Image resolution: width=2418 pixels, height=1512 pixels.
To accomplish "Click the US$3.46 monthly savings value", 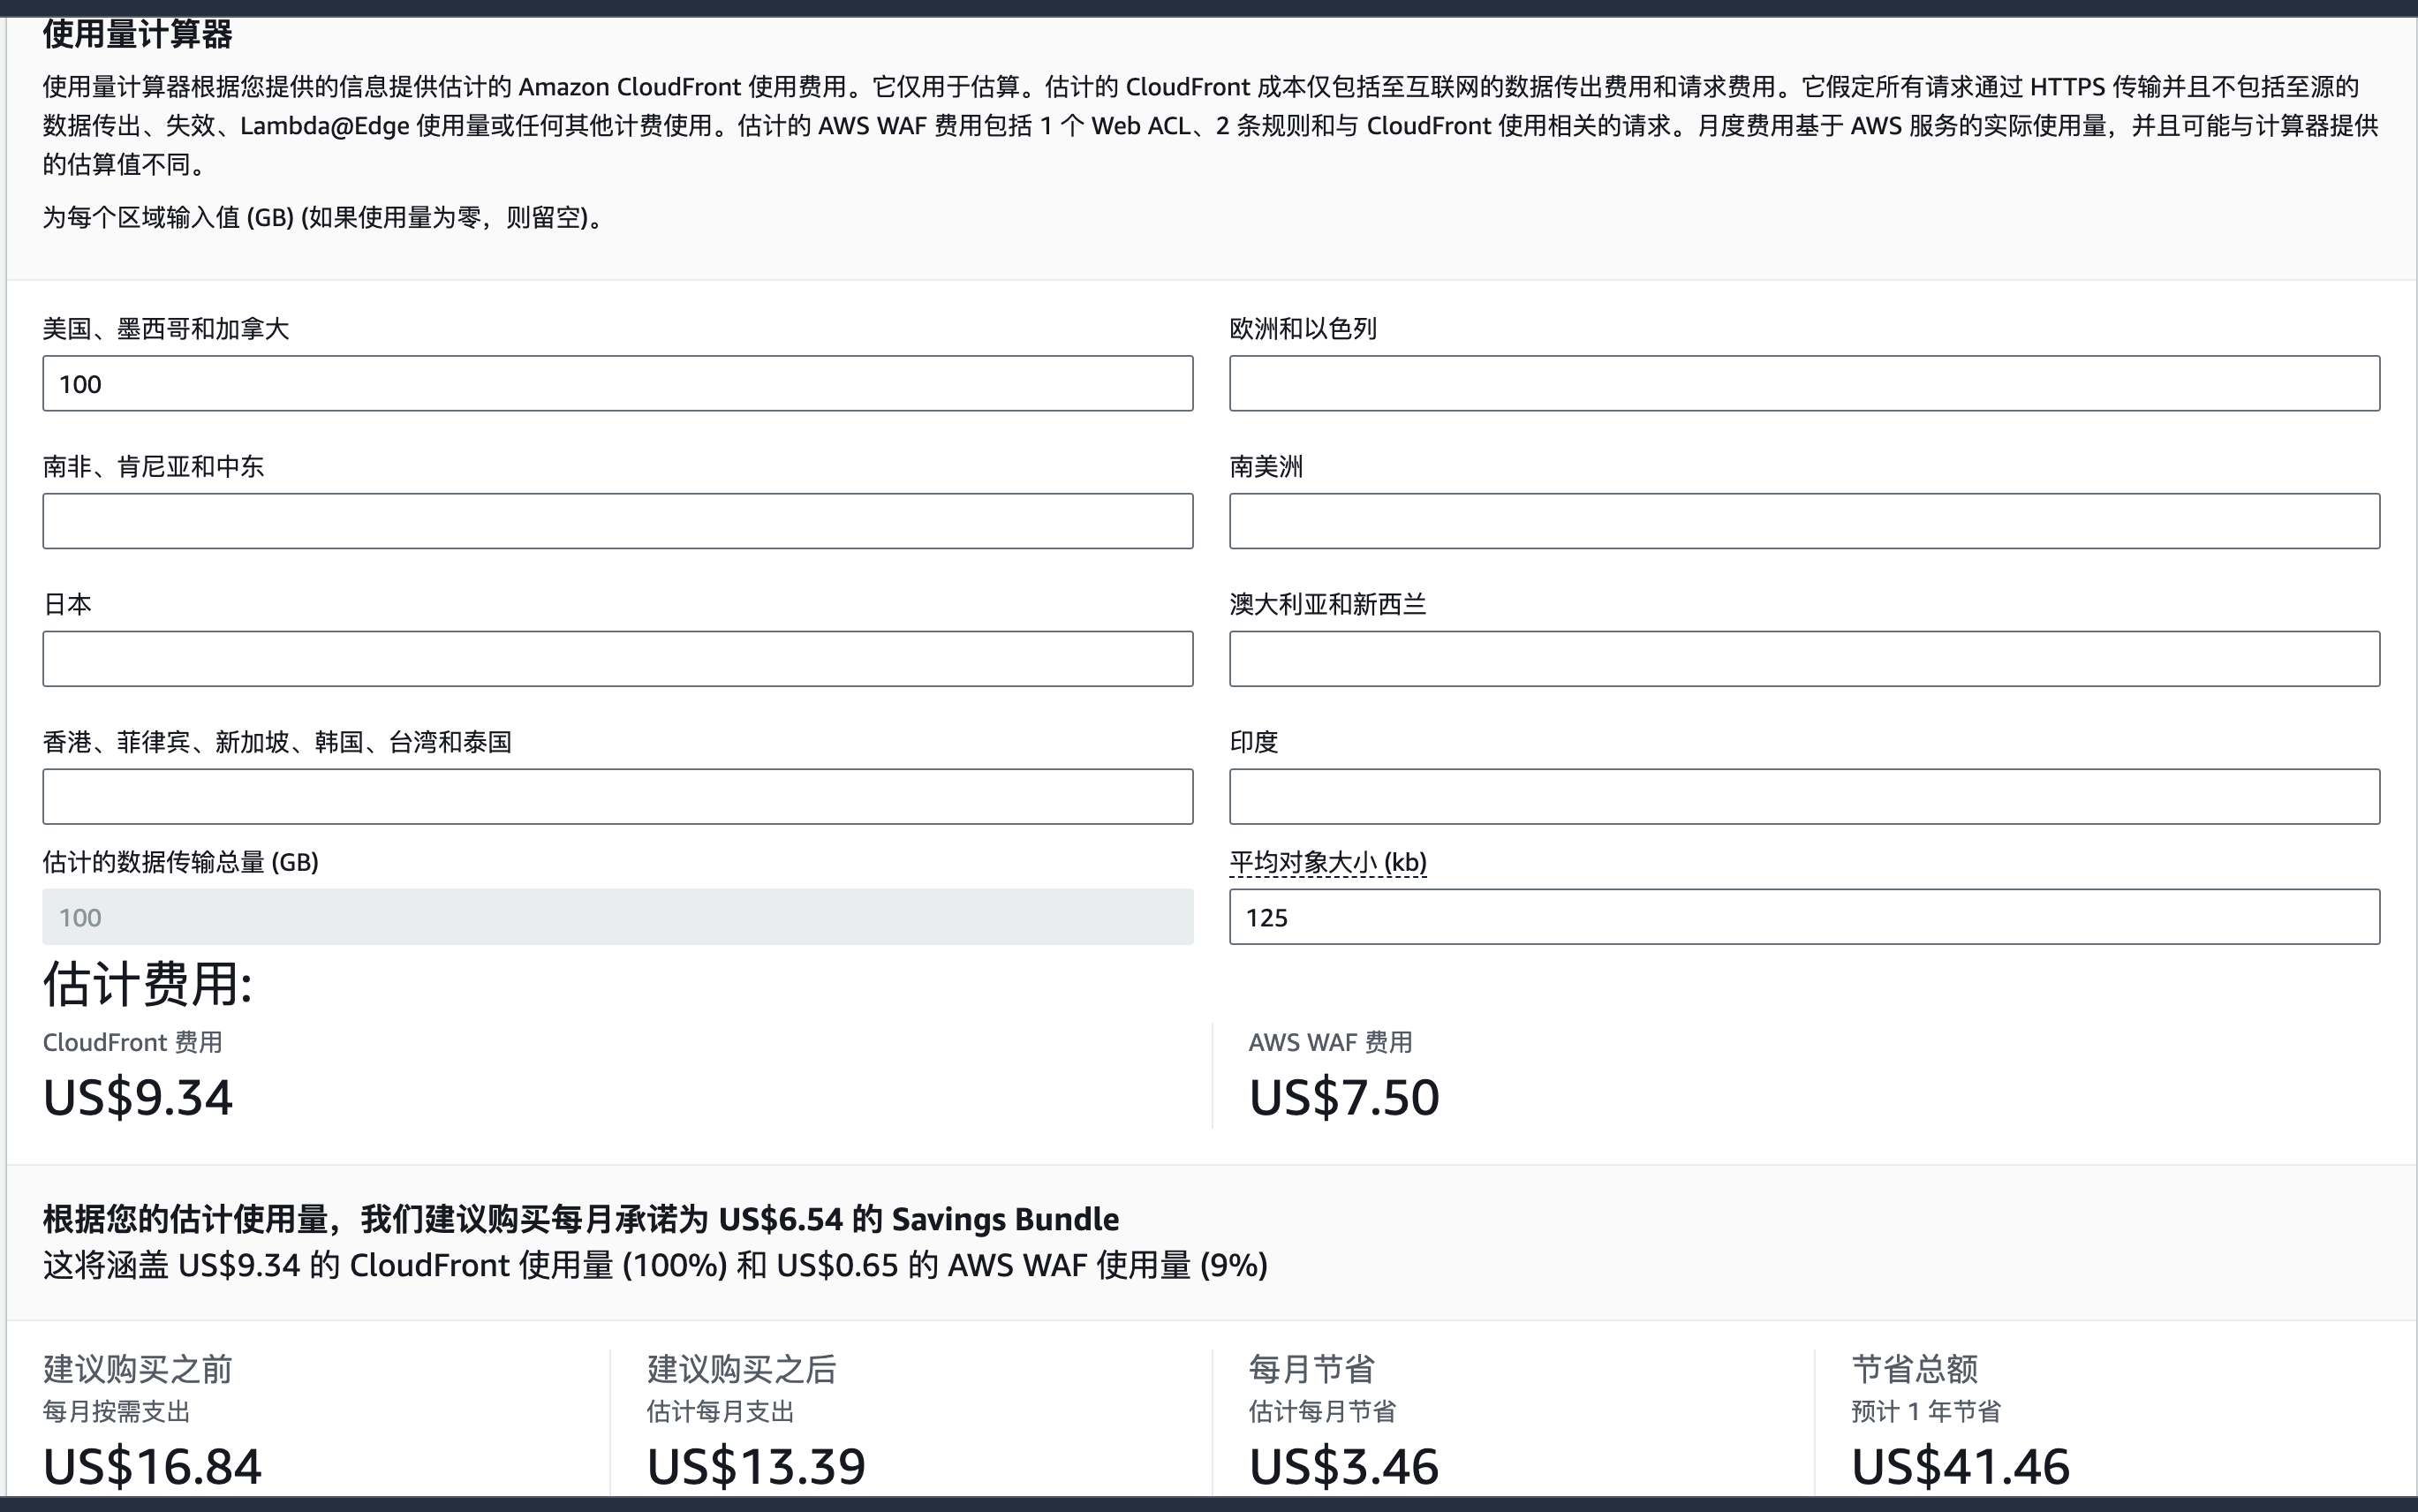I will (x=1343, y=1467).
